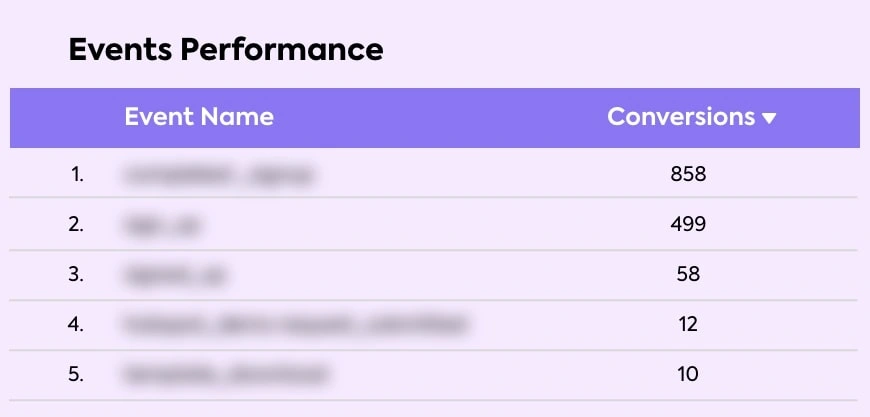Select row number 5 index
The width and height of the screenshot is (870, 417).
77,374
